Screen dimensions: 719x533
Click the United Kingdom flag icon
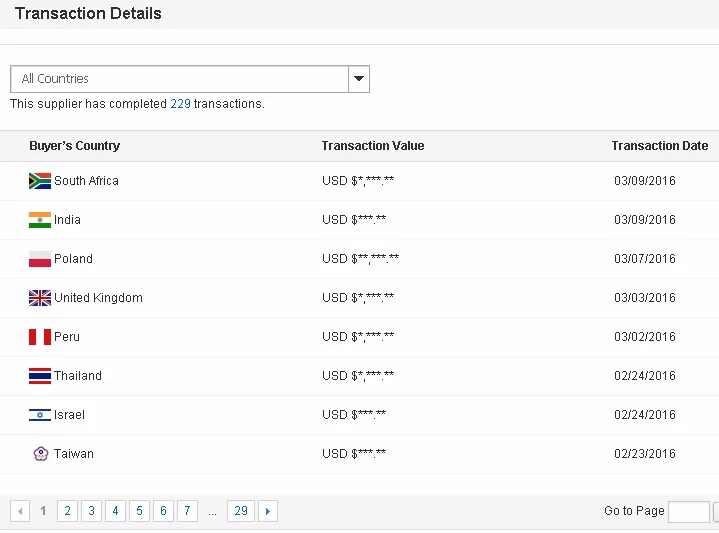click(x=40, y=298)
